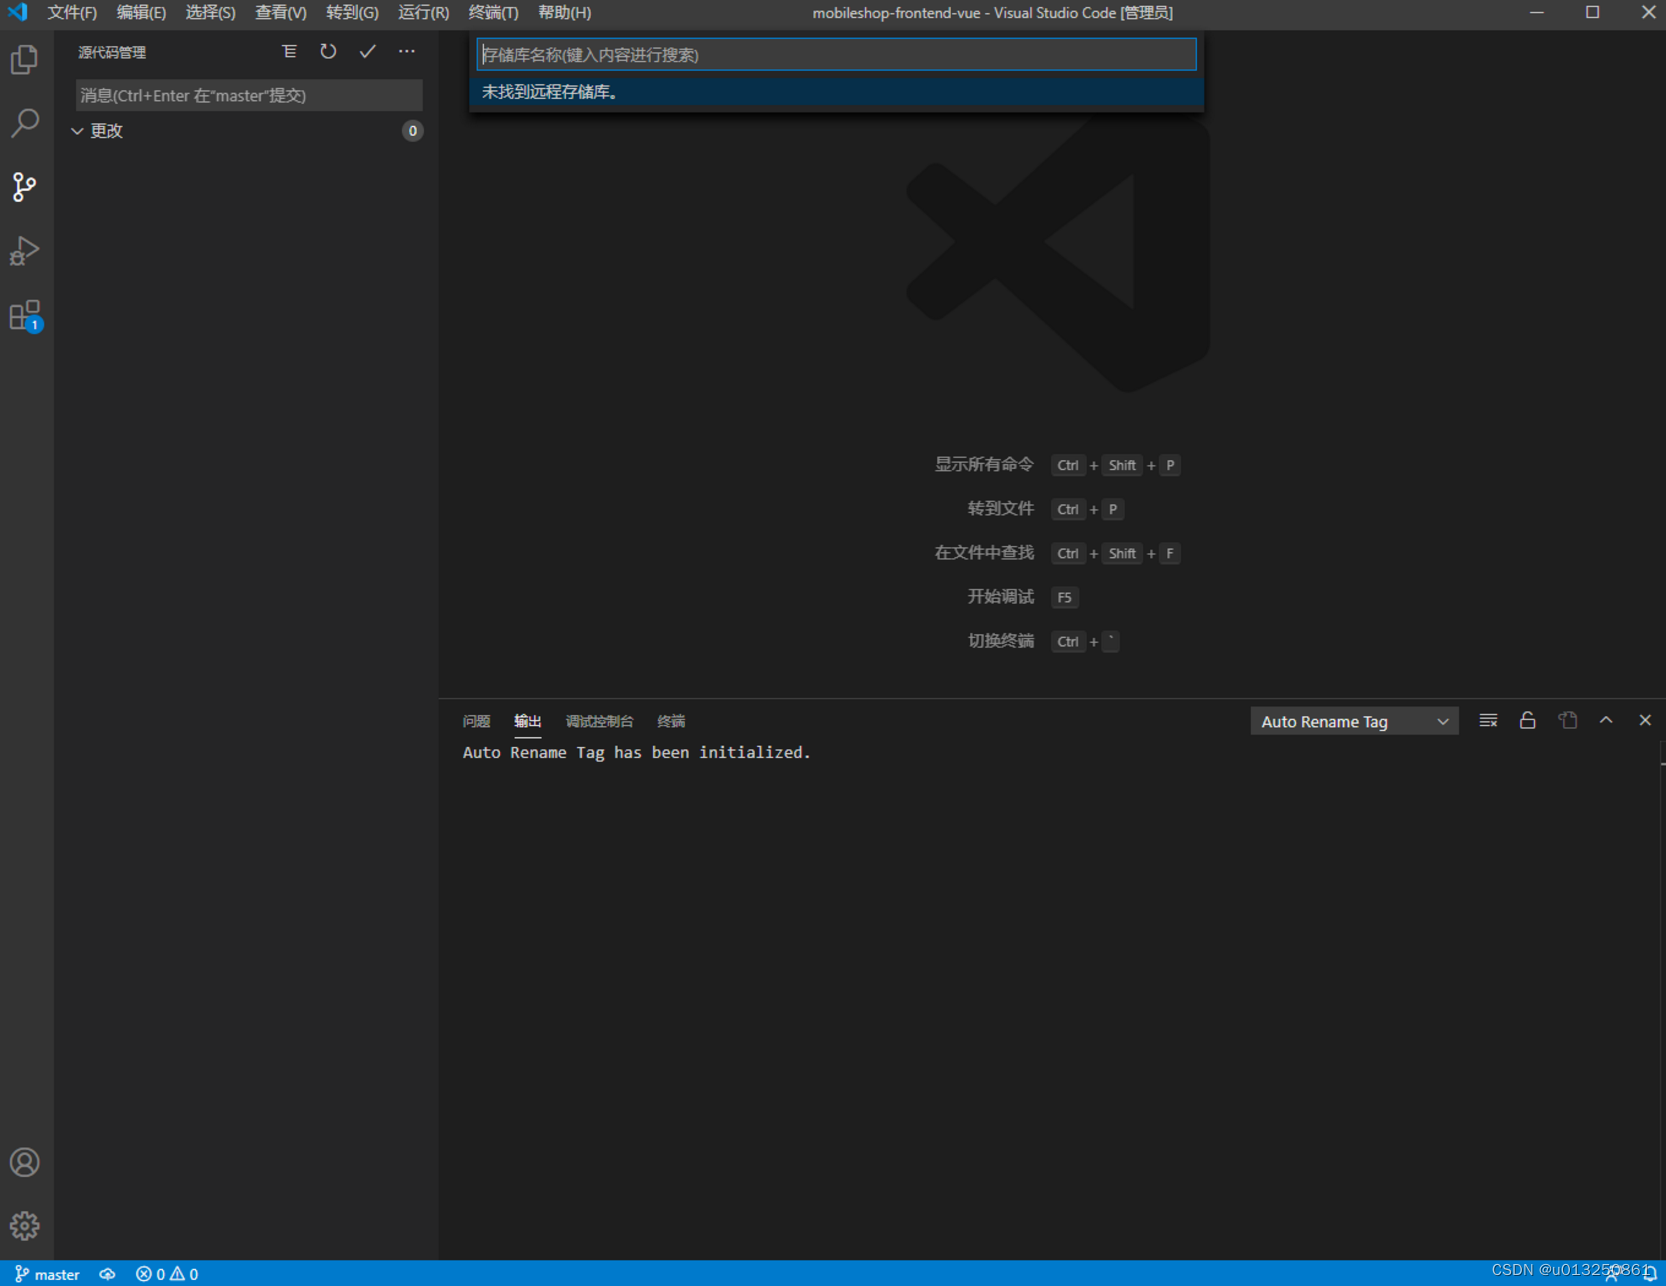Minimize the VS Code window
The height and width of the screenshot is (1286, 1666).
pos(1537,13)
